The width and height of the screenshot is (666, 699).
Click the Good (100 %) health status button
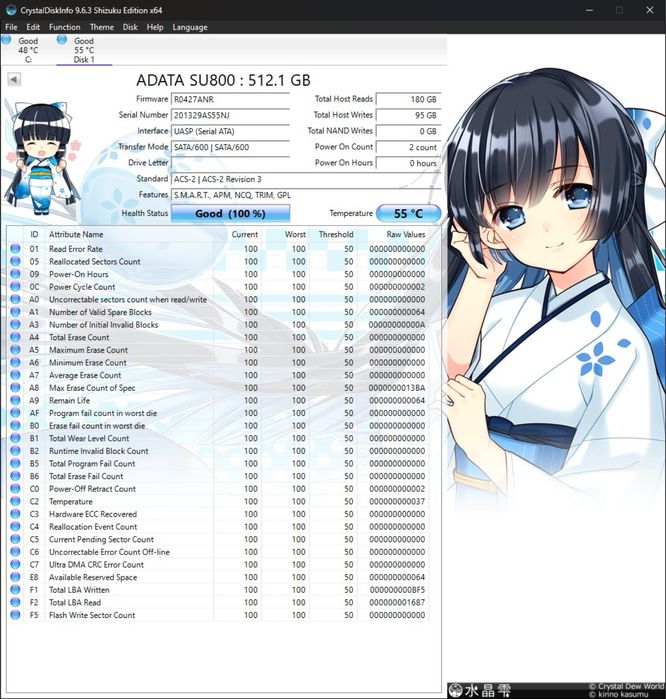point(230,214)
